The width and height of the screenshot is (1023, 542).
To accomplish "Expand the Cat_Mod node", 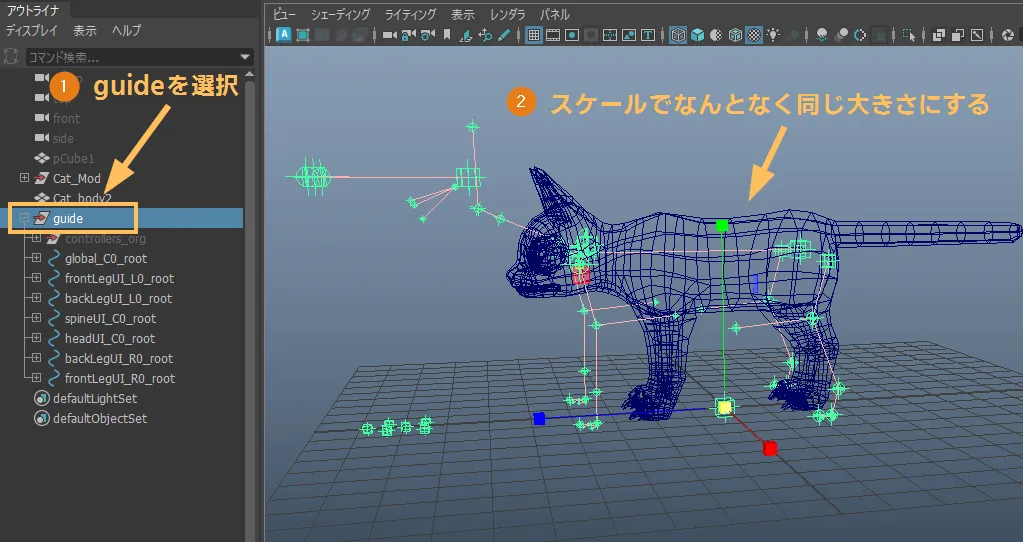I will click(25, 178).
